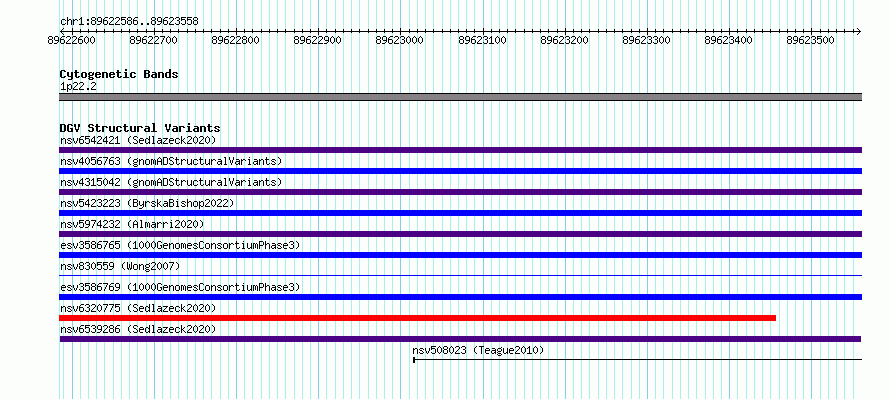Select the red nsv6320775 variant bar
Image resolution: width=890 pixels, height=399 pixels.
[417, 318]
